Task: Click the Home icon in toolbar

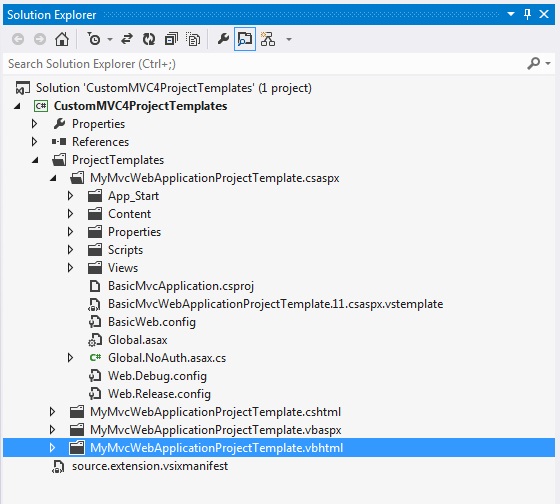Action: pos(62,39)
